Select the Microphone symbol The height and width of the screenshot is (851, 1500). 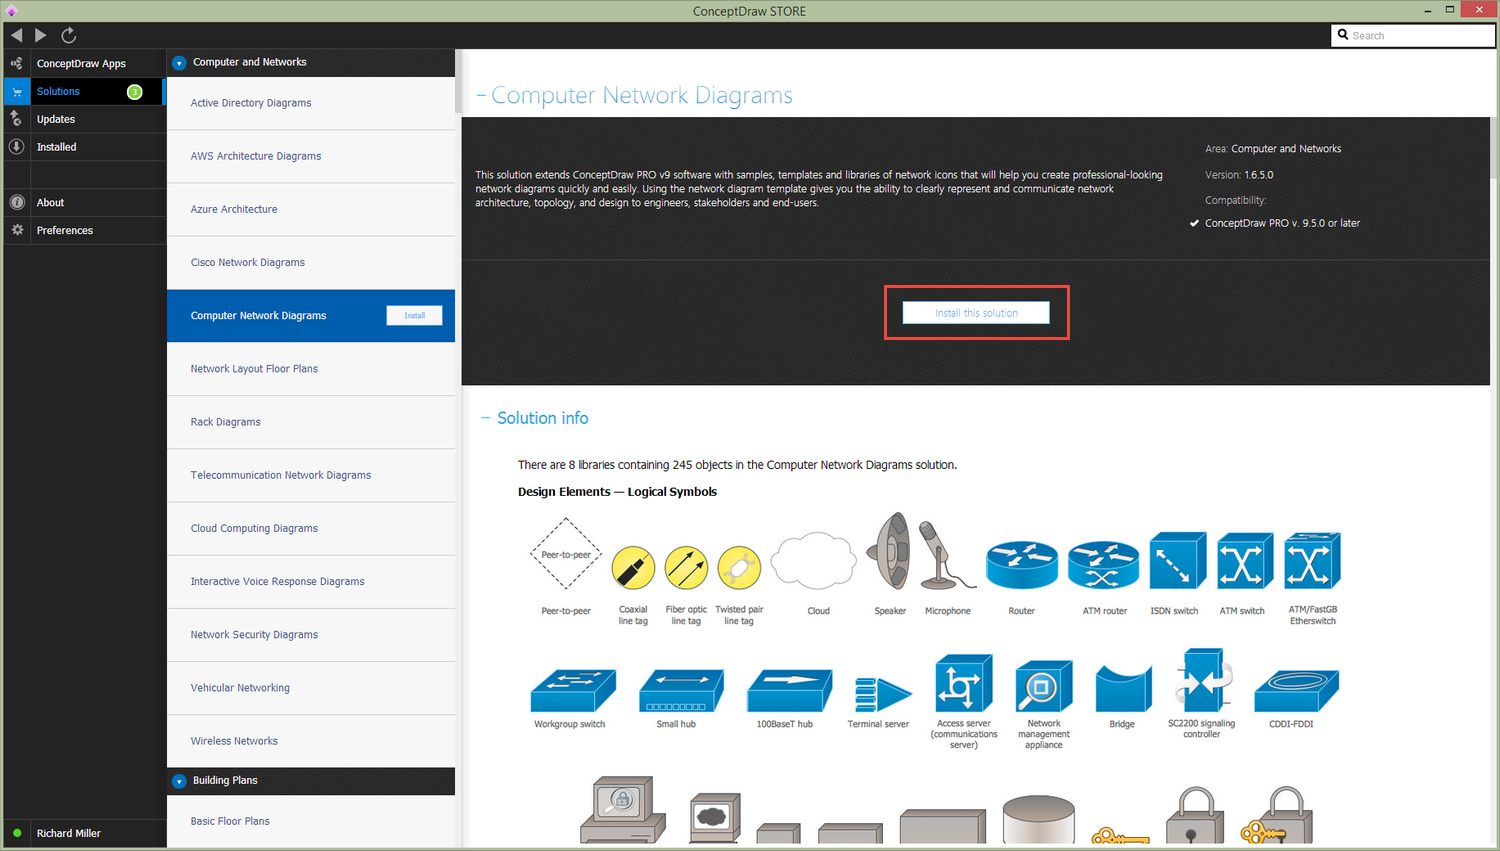(947, 555)
